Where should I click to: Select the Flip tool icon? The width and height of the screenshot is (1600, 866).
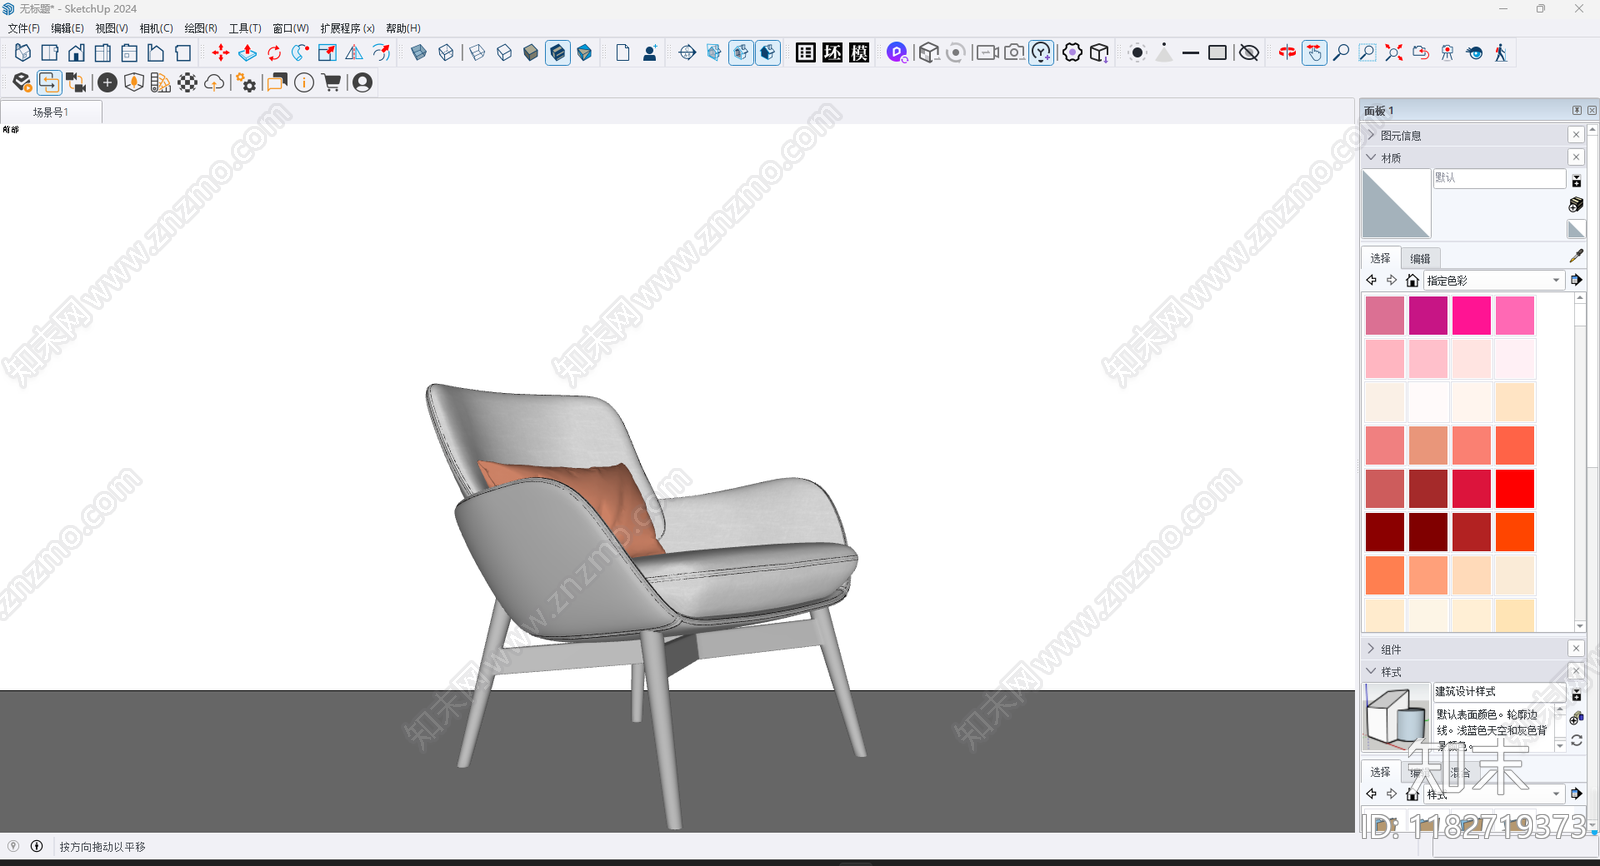coord(354,52)
